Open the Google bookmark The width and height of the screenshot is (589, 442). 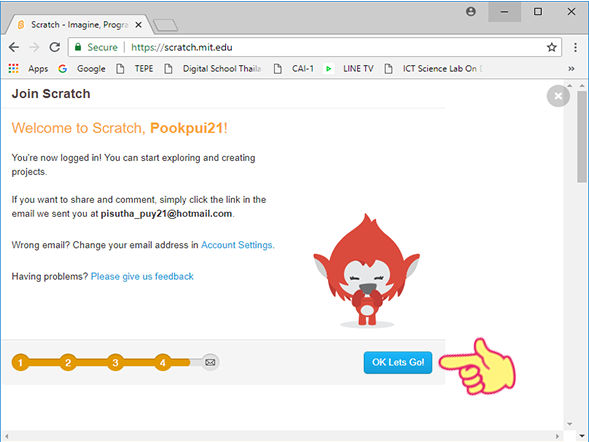point(82,69)
